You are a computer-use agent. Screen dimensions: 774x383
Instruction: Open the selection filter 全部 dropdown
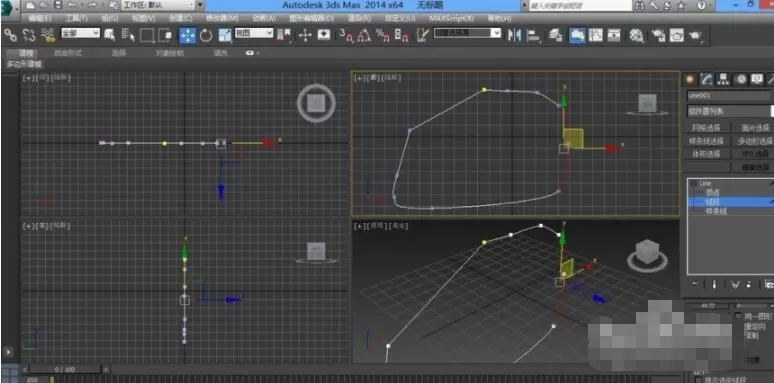(x=80, y=33)
